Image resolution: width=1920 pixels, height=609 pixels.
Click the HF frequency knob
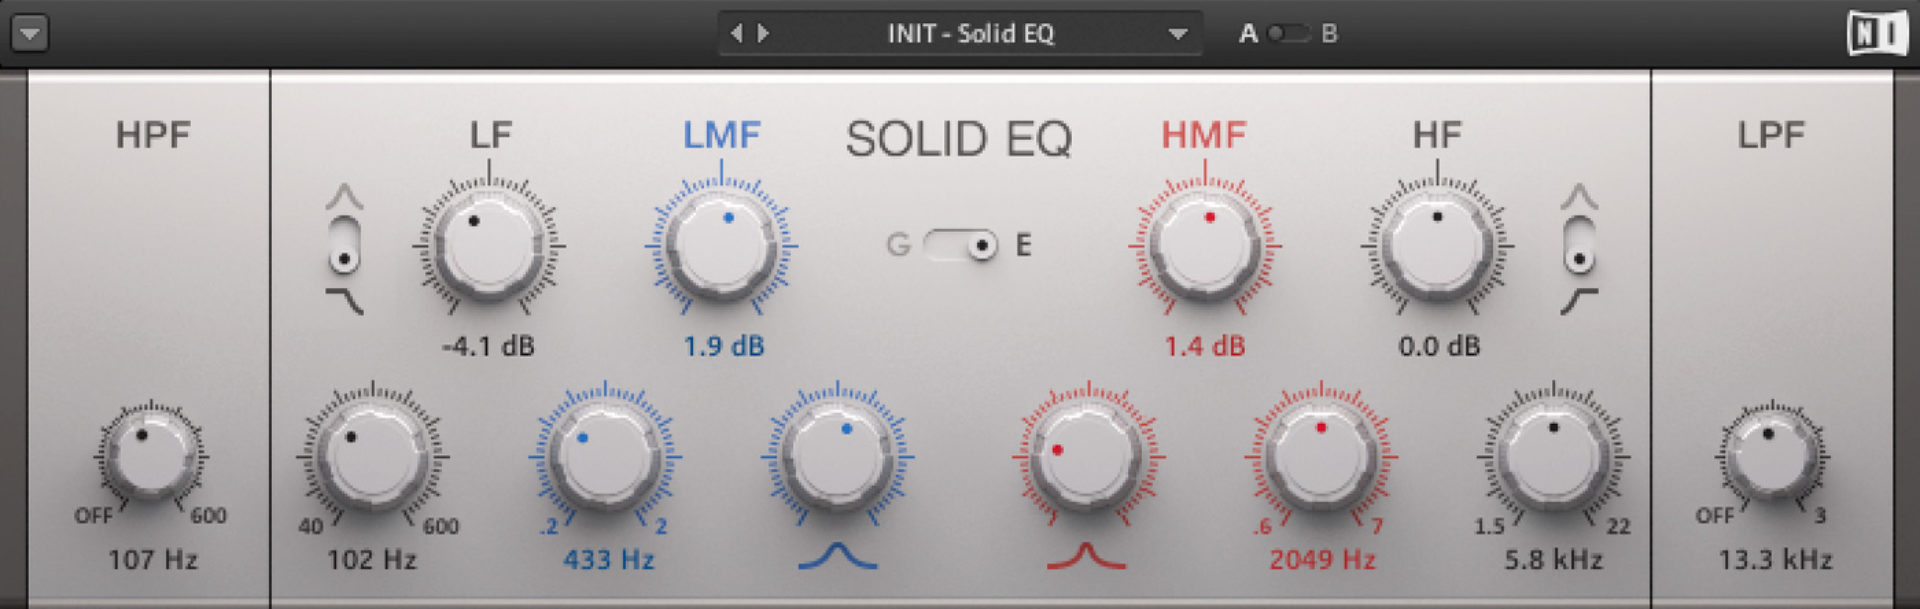point(1553,456)
